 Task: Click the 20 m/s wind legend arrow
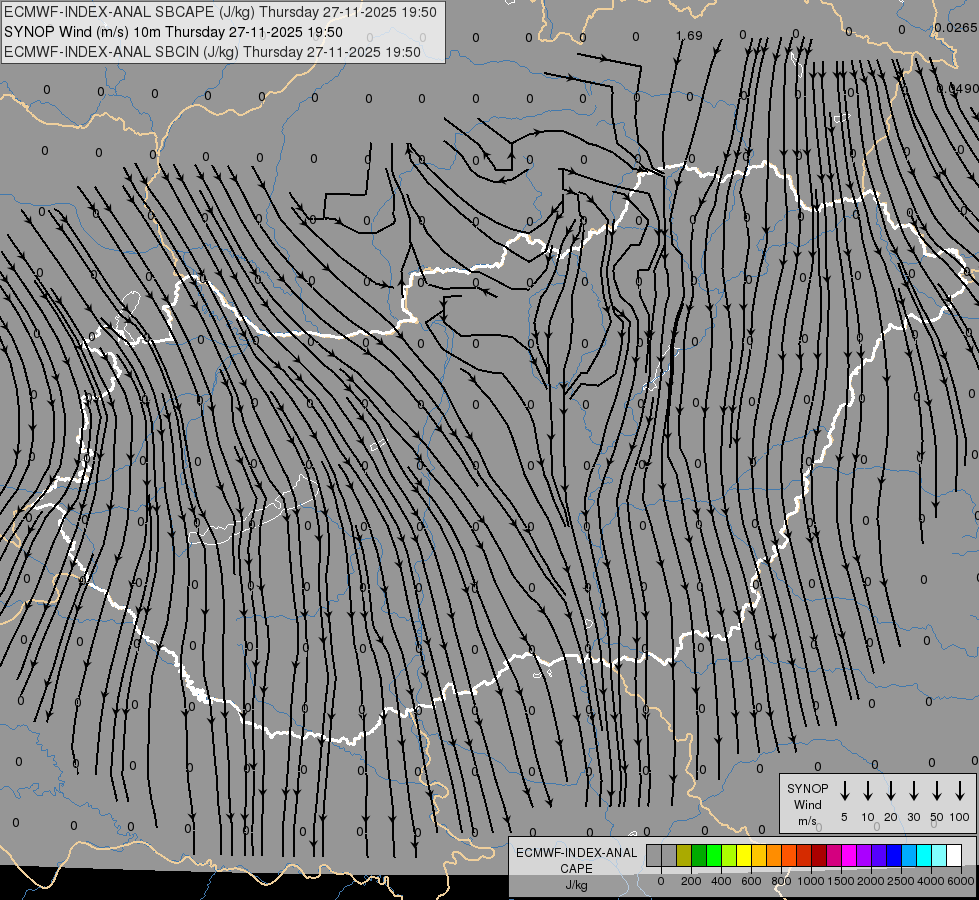point(890,791)
